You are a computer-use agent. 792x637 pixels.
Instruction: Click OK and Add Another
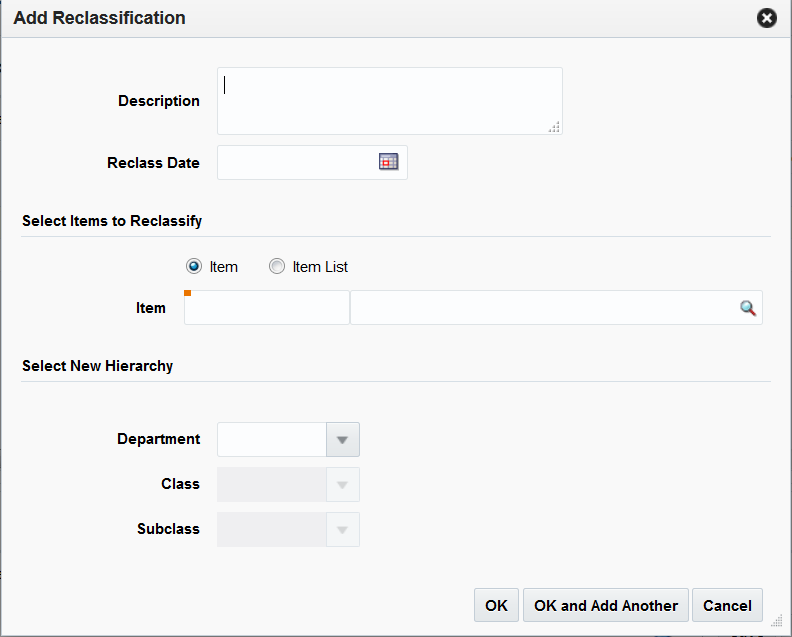pos(606,605)
